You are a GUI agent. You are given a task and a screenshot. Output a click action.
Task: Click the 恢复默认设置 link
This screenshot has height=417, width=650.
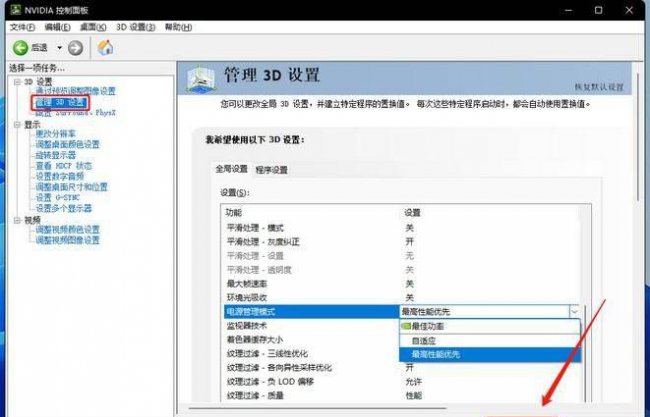click(599, 87)
